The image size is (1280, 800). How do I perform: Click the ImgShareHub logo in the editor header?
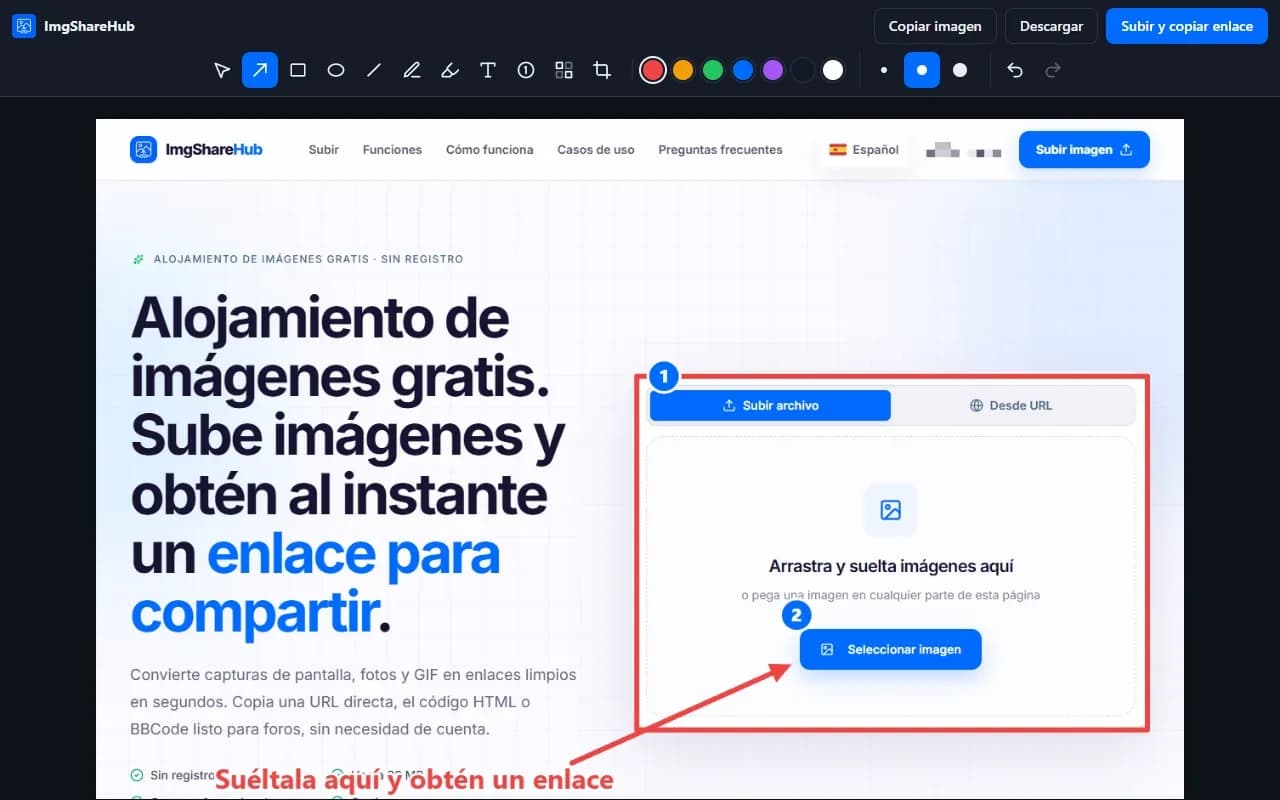point(74,26)
